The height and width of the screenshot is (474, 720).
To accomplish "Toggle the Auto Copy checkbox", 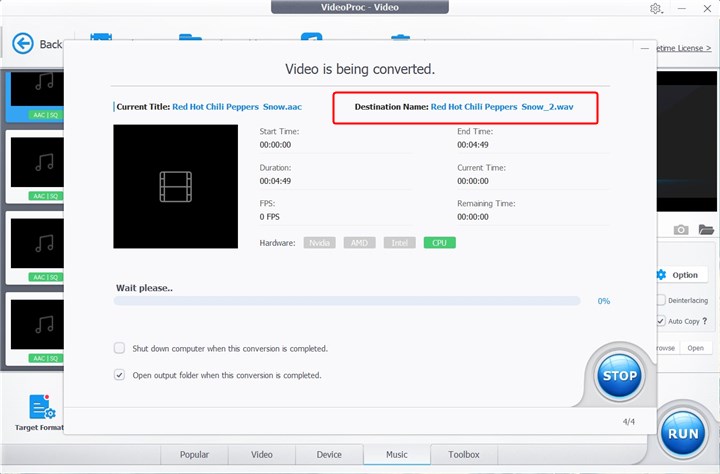I will [x=661, y=321].
